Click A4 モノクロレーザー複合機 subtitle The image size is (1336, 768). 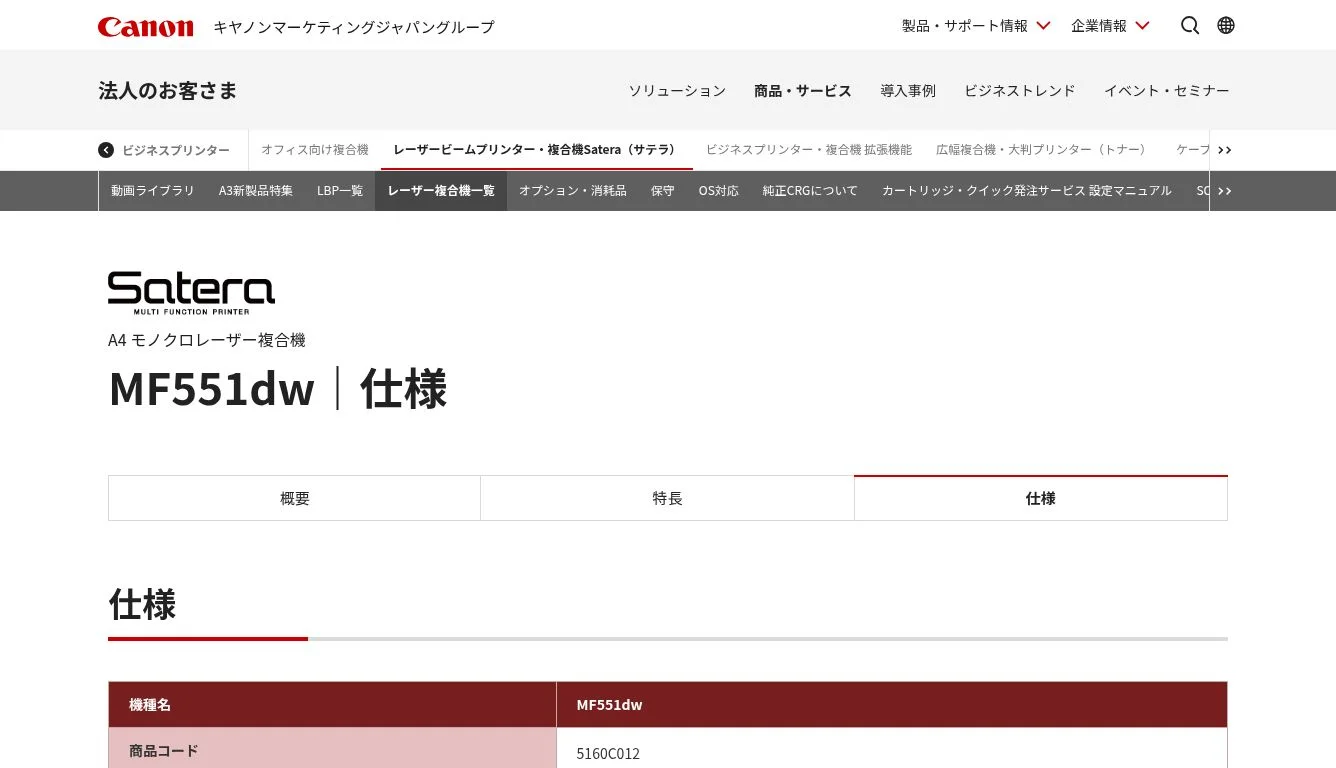pyautogui.click(x=207, y=340)
